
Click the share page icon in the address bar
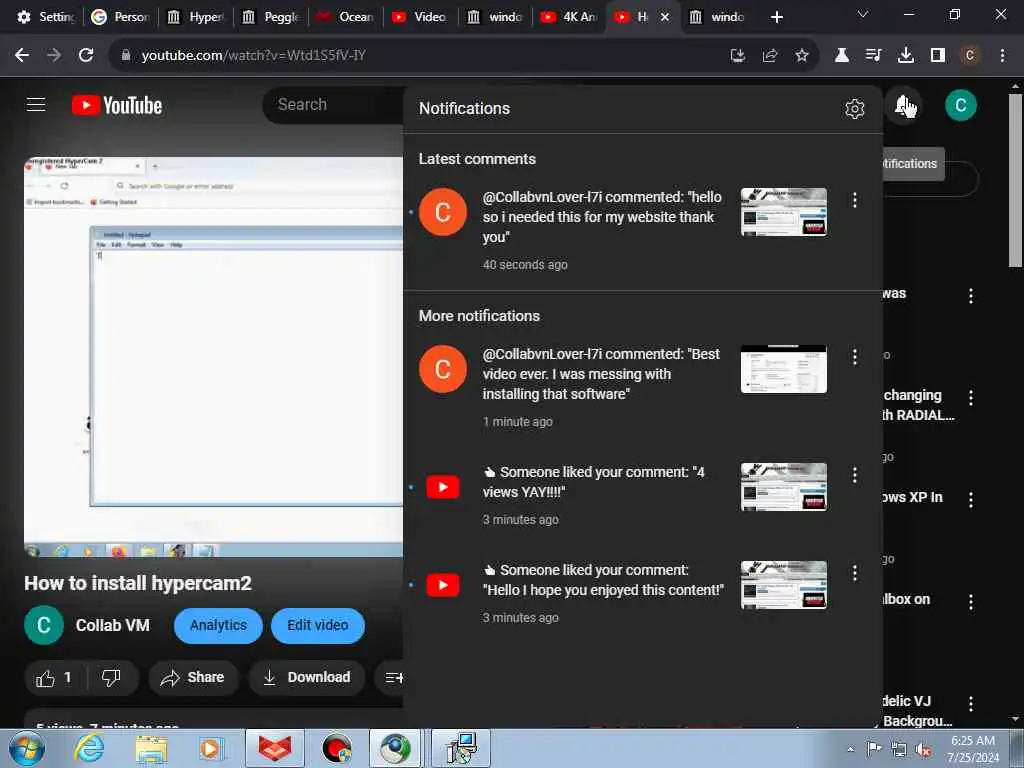[x=770, y=56]
